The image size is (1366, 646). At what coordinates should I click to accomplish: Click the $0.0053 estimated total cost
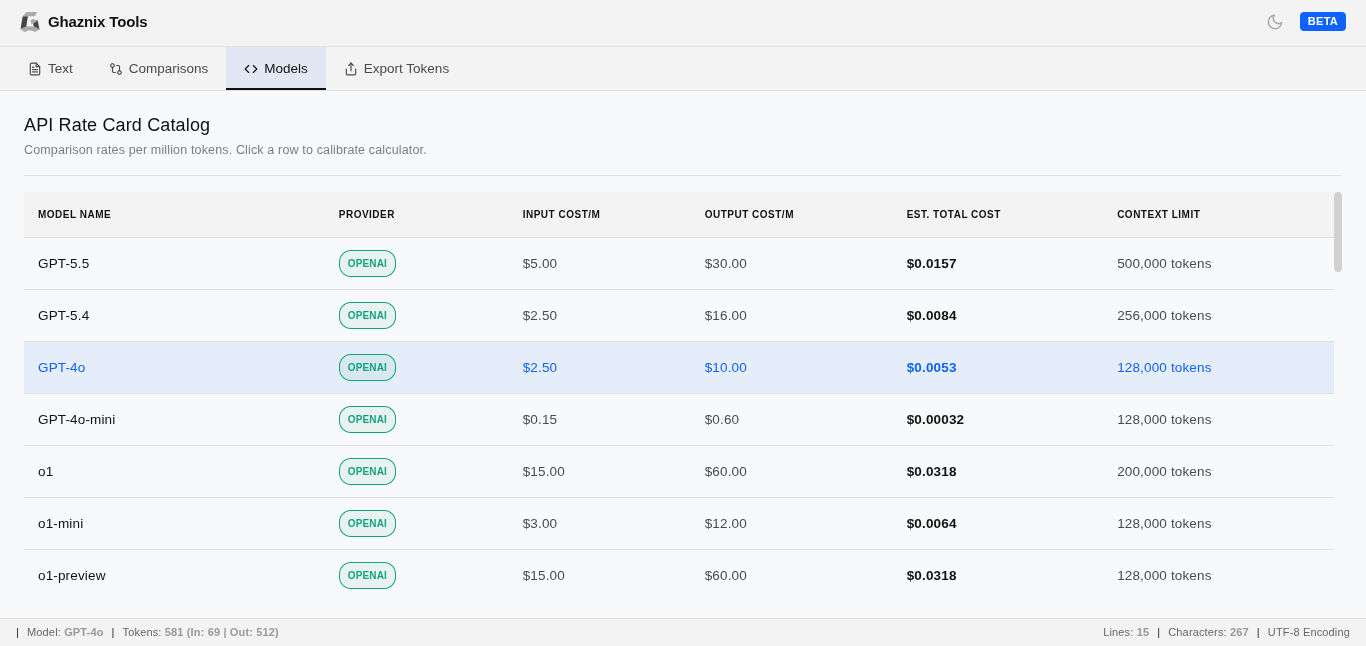tap(932, 368)
